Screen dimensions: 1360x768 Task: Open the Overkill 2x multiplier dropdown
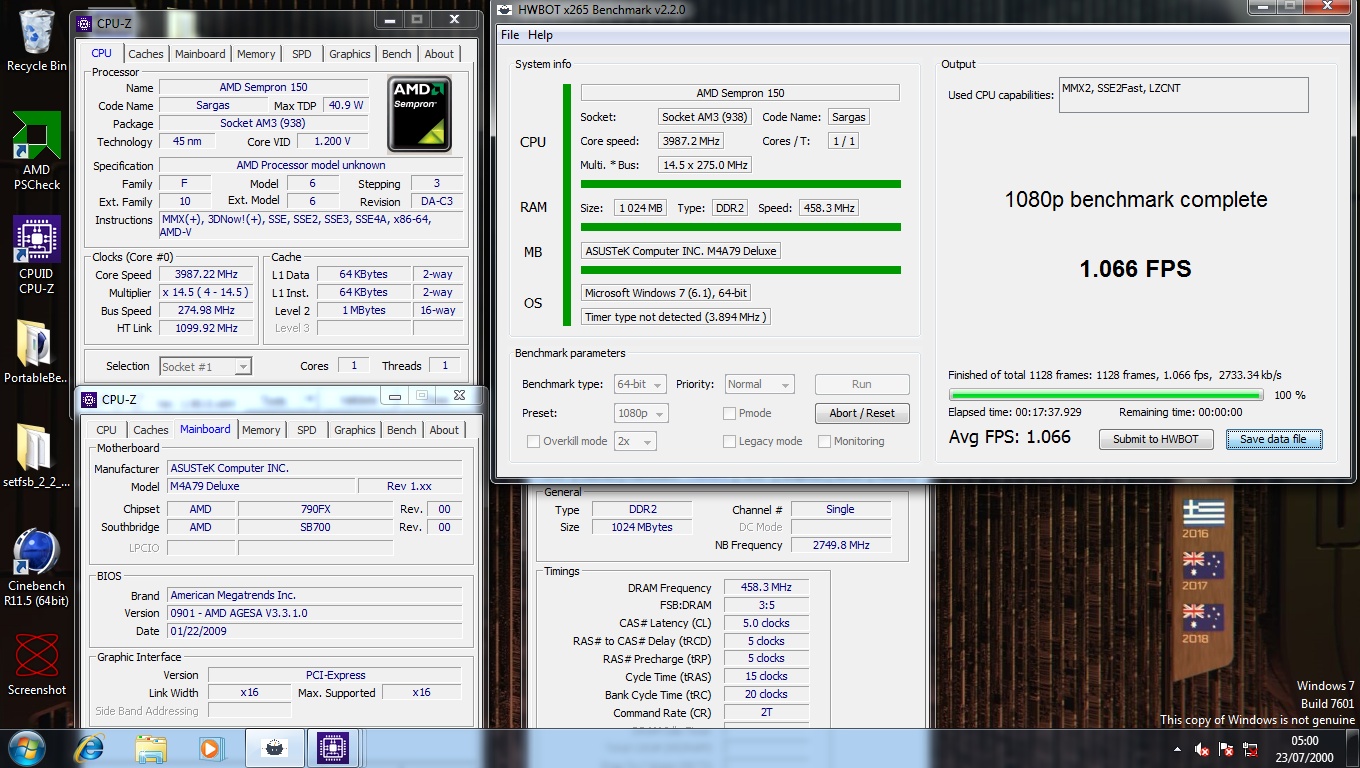[636, 441]
